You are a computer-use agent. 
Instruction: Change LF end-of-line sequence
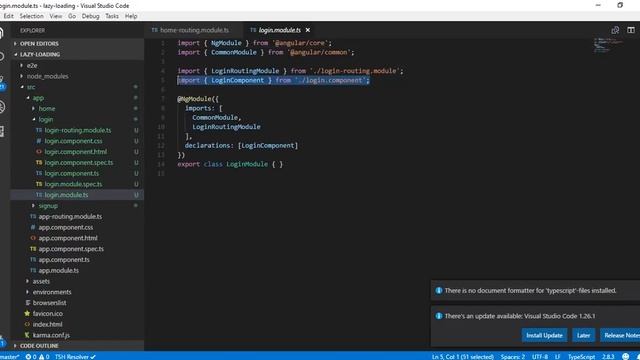[558, 357]
